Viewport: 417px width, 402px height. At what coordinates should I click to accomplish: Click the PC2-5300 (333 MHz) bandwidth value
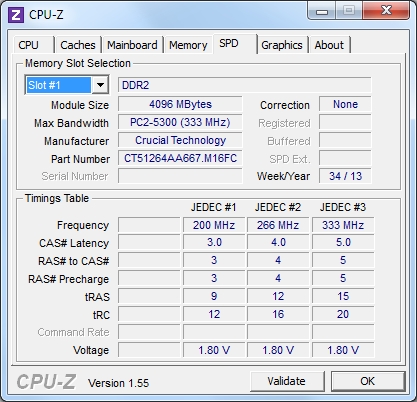point(180,122)
